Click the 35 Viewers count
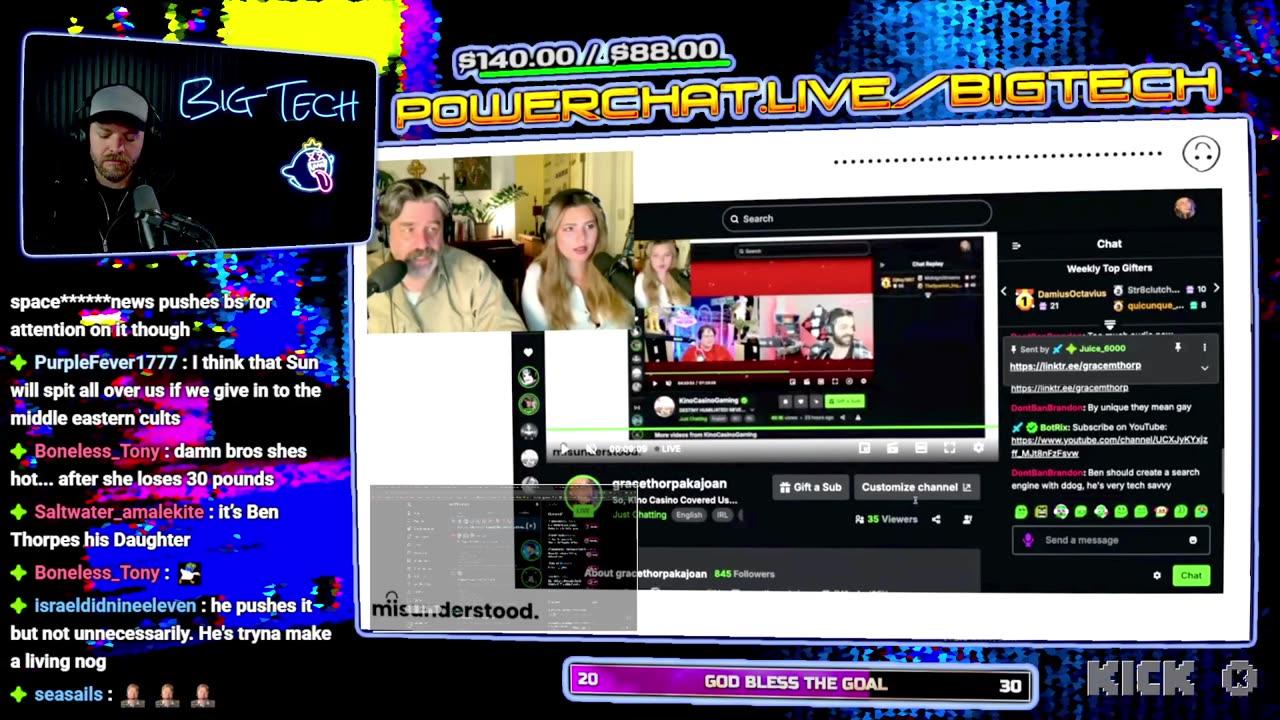 point(886,519)
